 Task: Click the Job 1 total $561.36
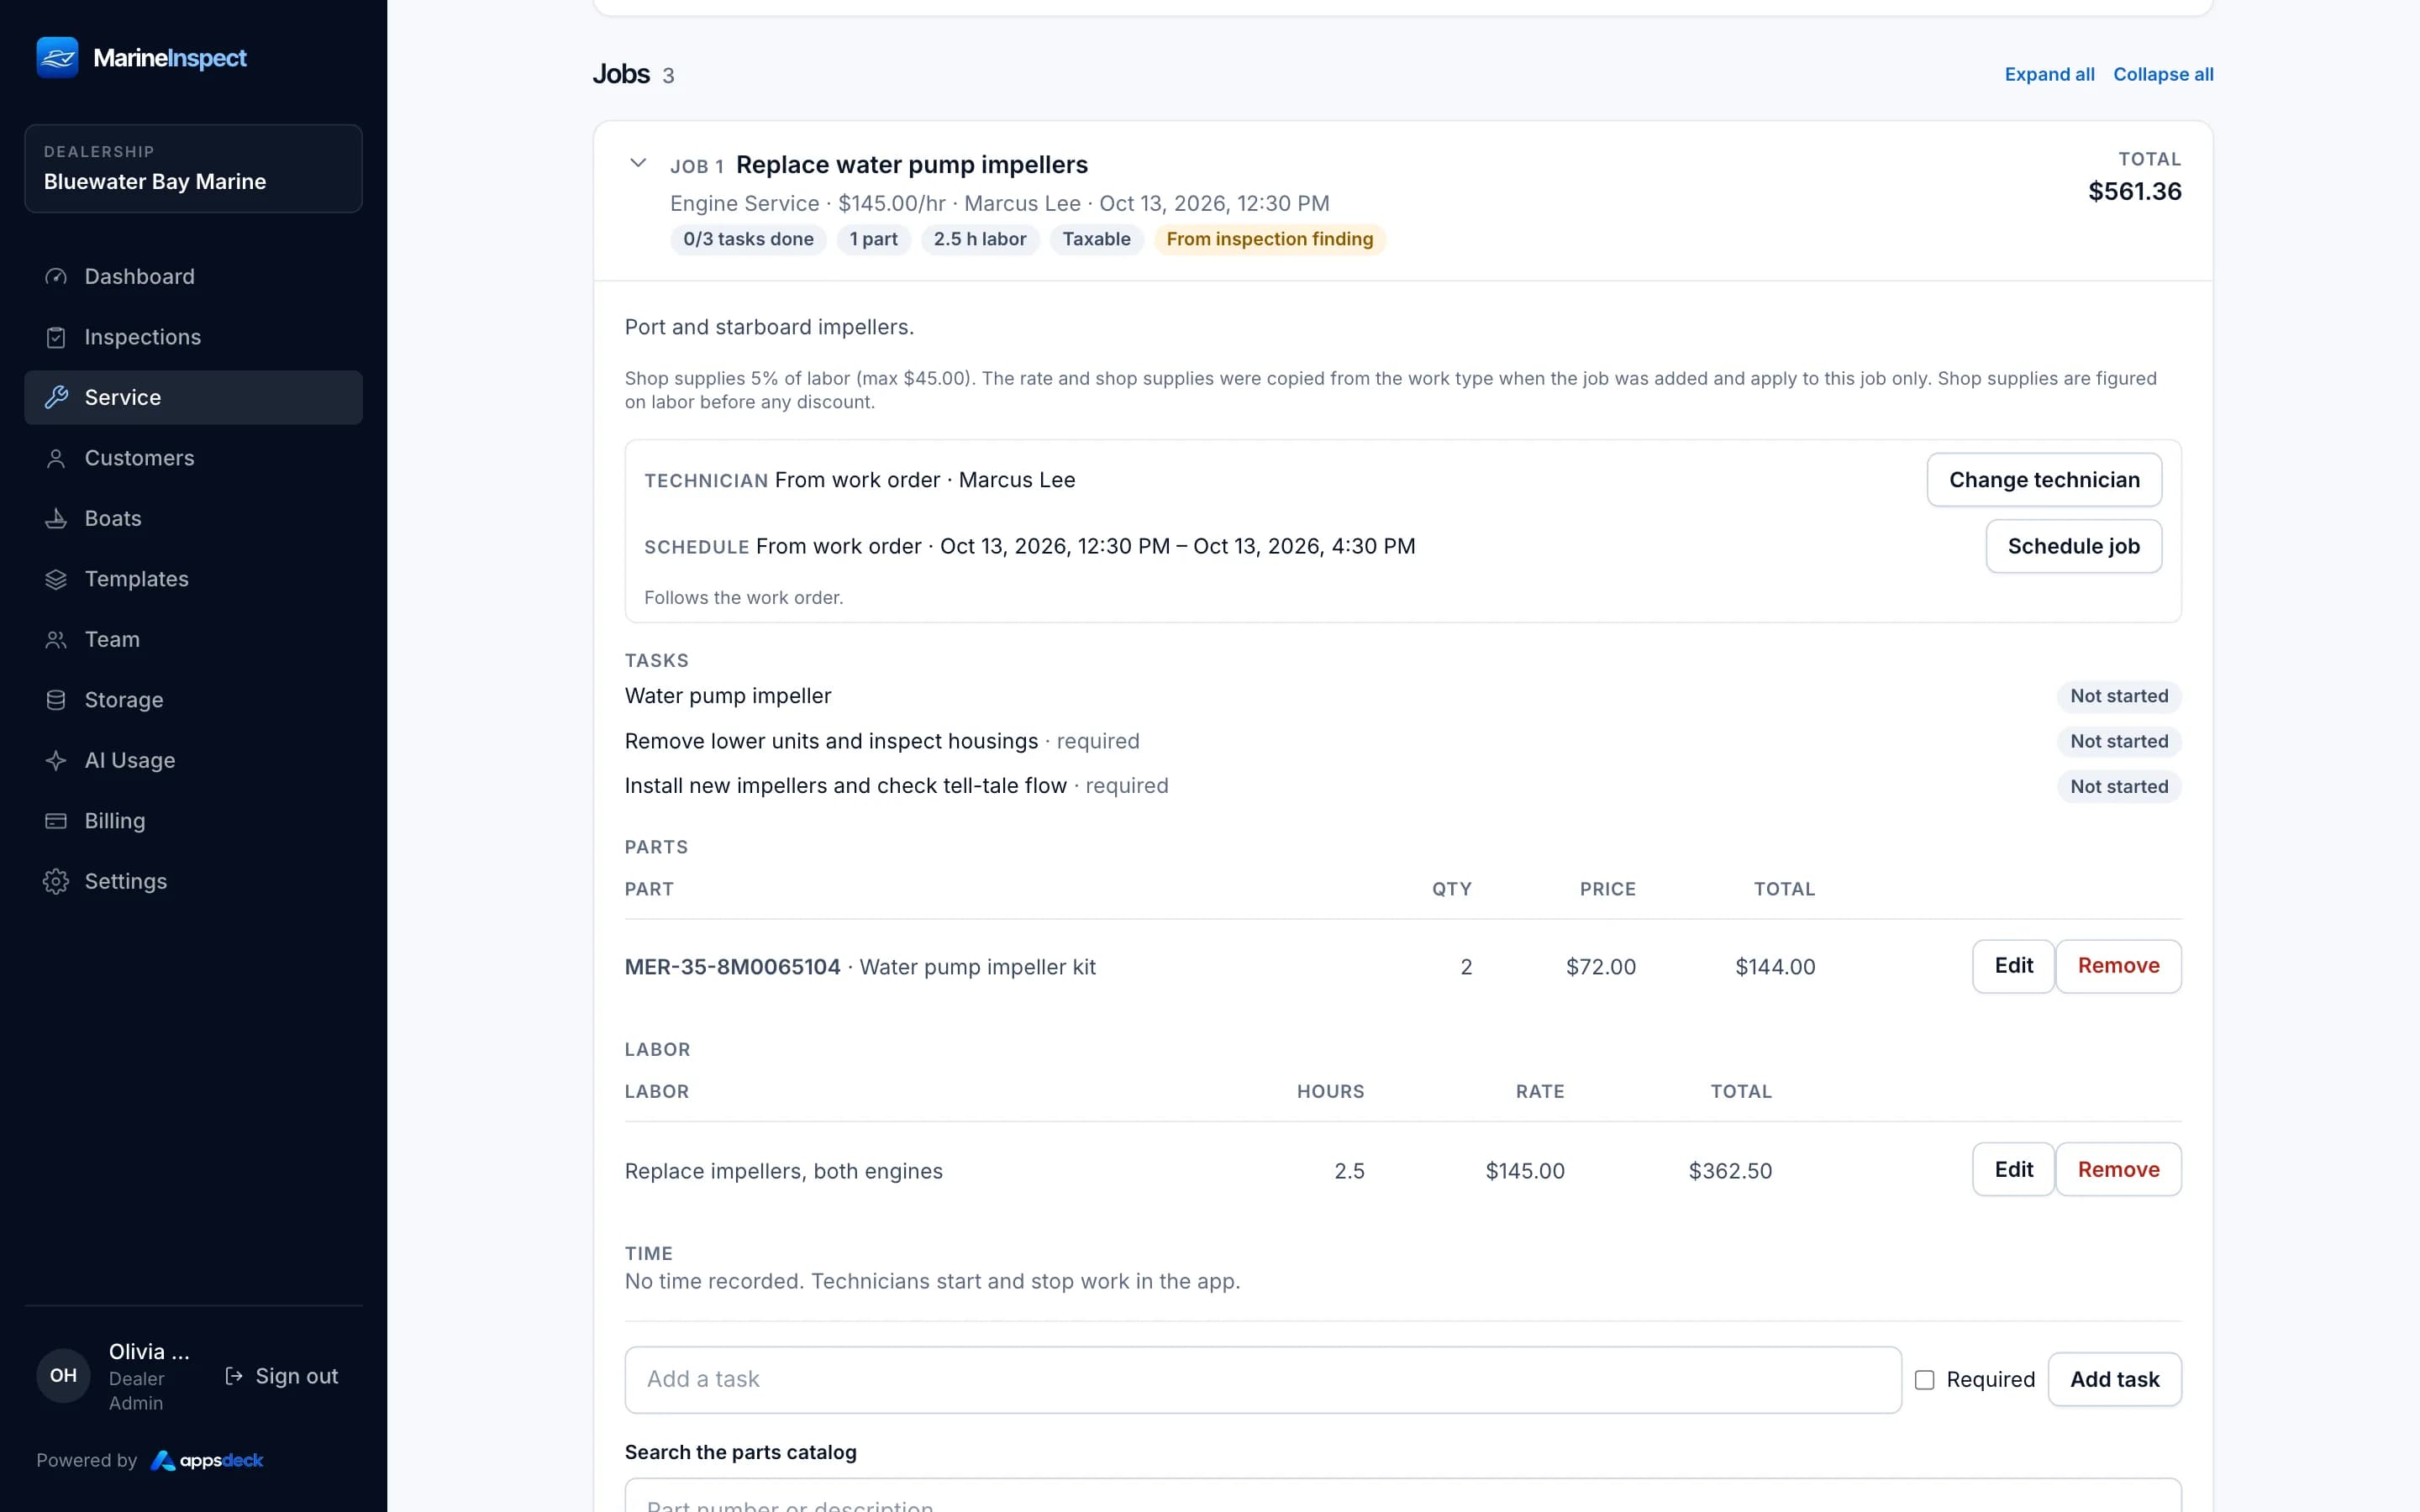pyautogui.click(x=2134, y=192)
